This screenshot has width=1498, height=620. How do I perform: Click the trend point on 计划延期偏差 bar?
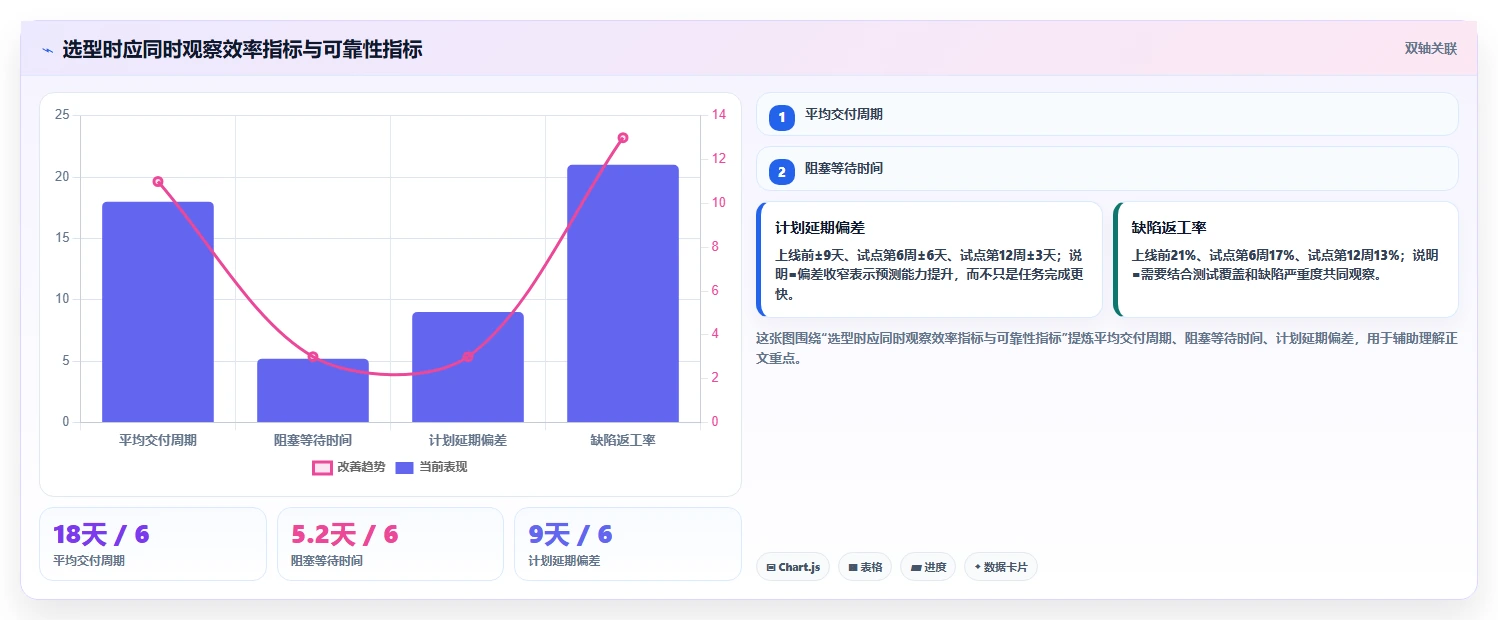pyautogui.click(x=468, y=357)
